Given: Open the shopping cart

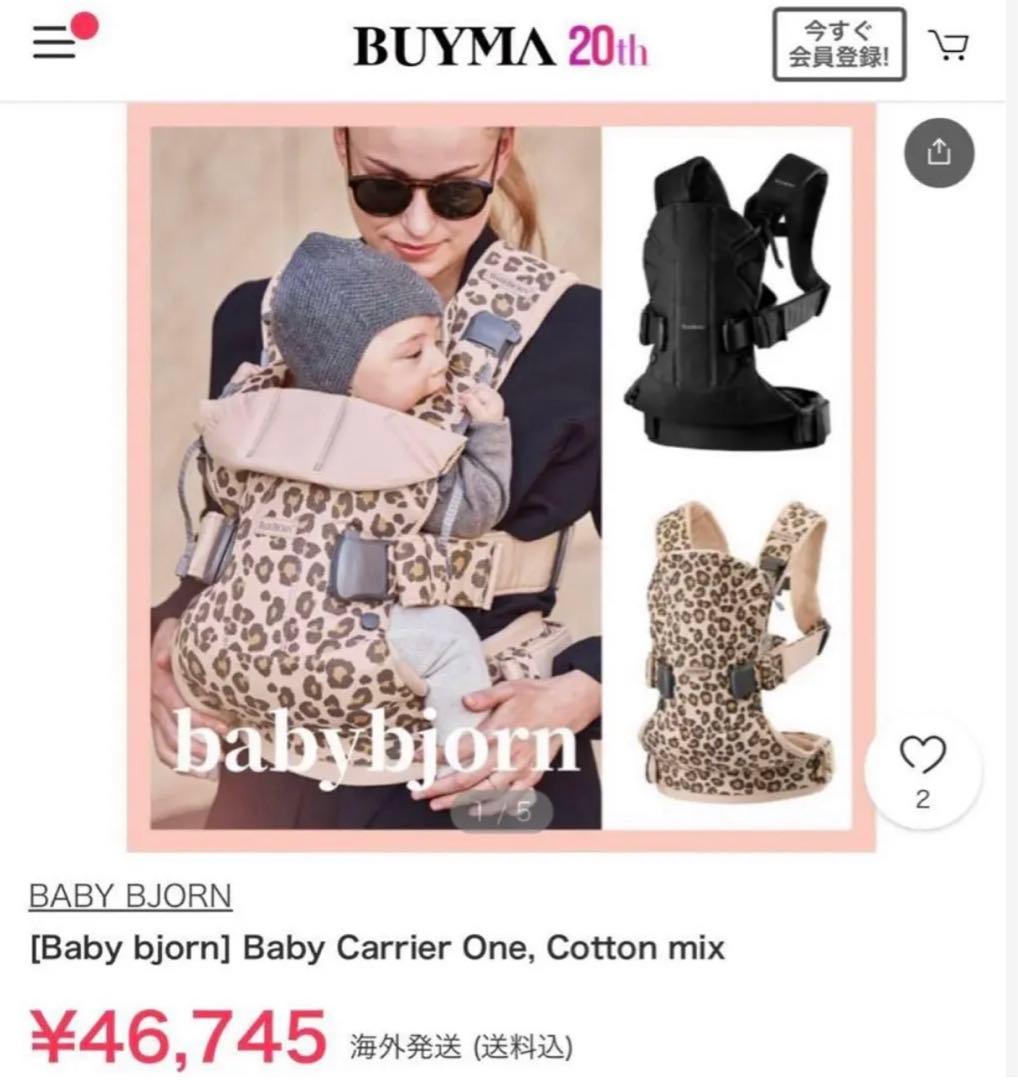Looking at the screenshot, I should click(x=951, y=45).
